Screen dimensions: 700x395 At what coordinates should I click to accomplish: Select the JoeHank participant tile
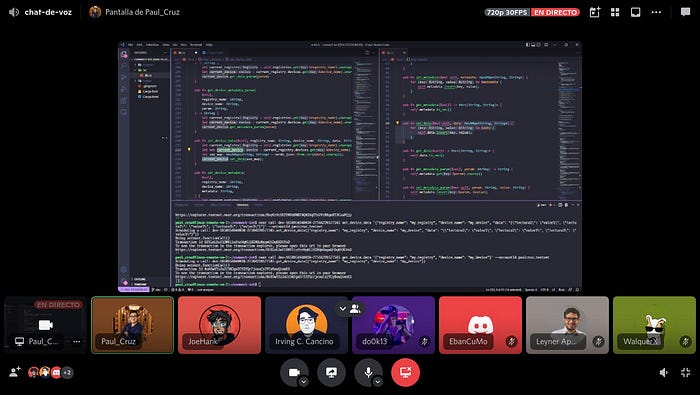click(x=219, y=325)
